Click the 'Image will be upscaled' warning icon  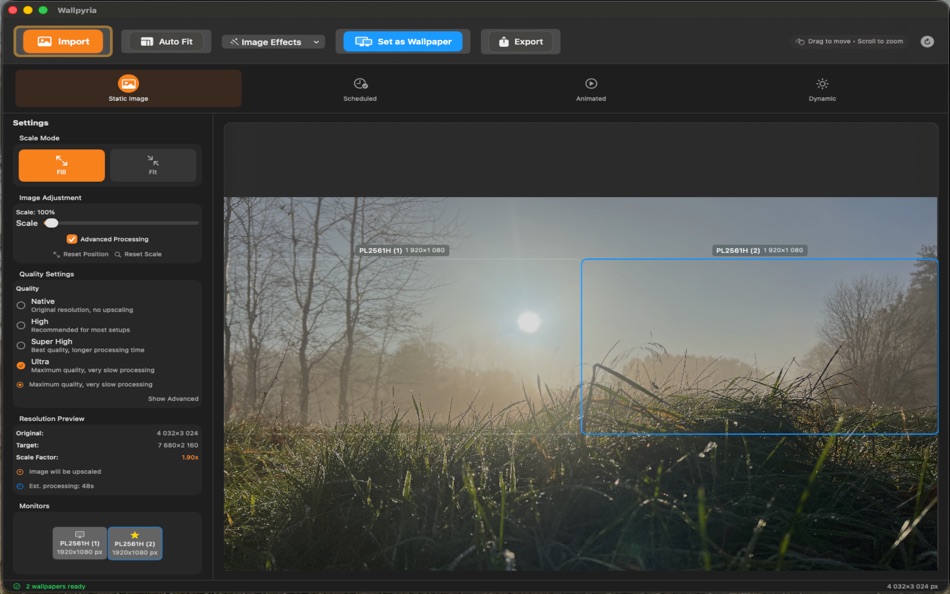pos(20,472)
